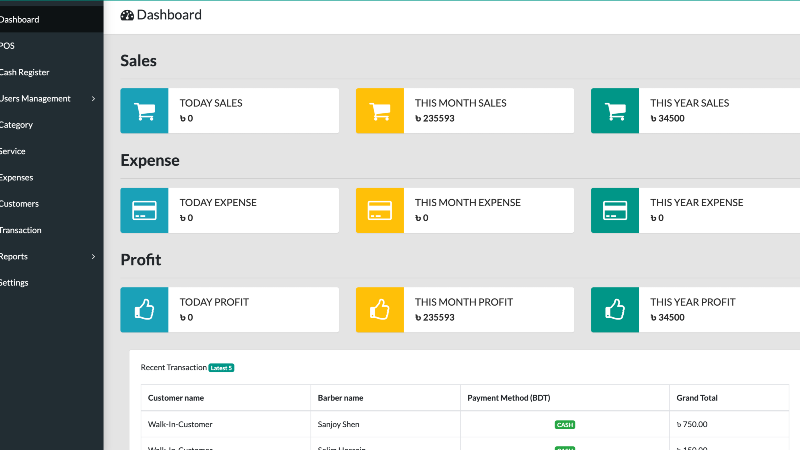
Task: Click the This Year Profit thumbs-up icon
Action: [x=615, y=310]
